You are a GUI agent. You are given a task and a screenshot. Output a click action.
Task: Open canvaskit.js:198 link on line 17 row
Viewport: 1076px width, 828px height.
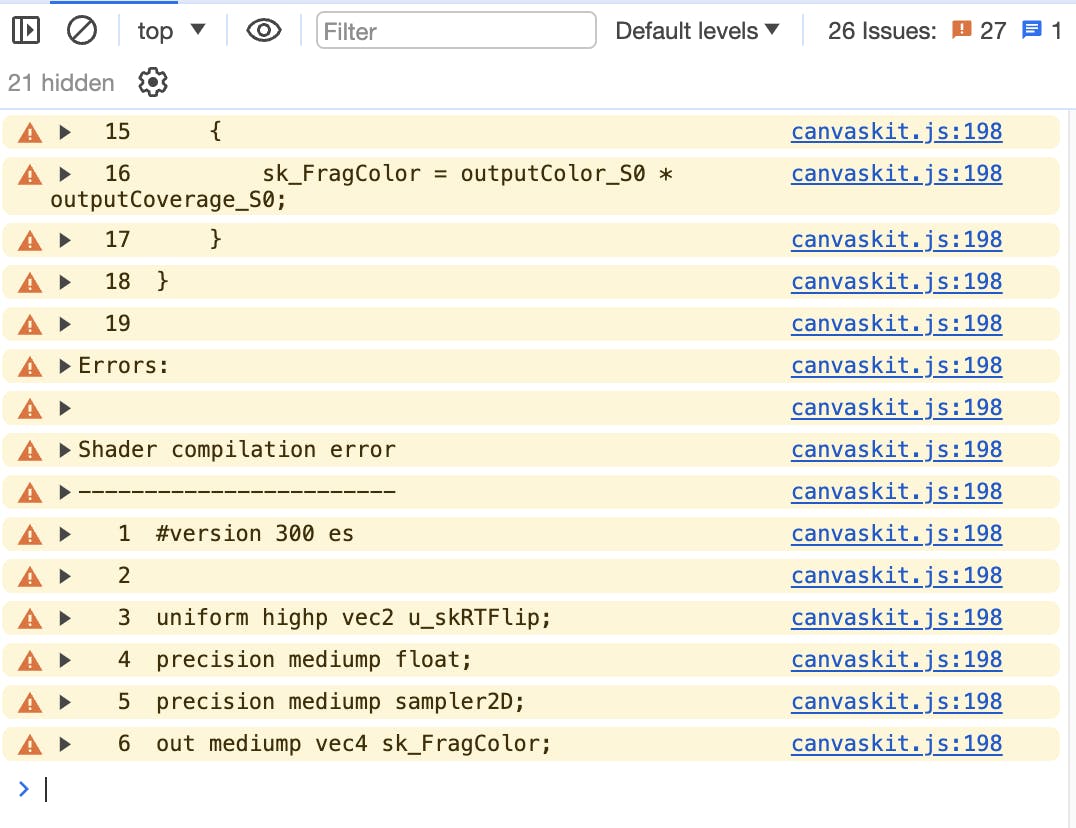click(x=896, y=239)
